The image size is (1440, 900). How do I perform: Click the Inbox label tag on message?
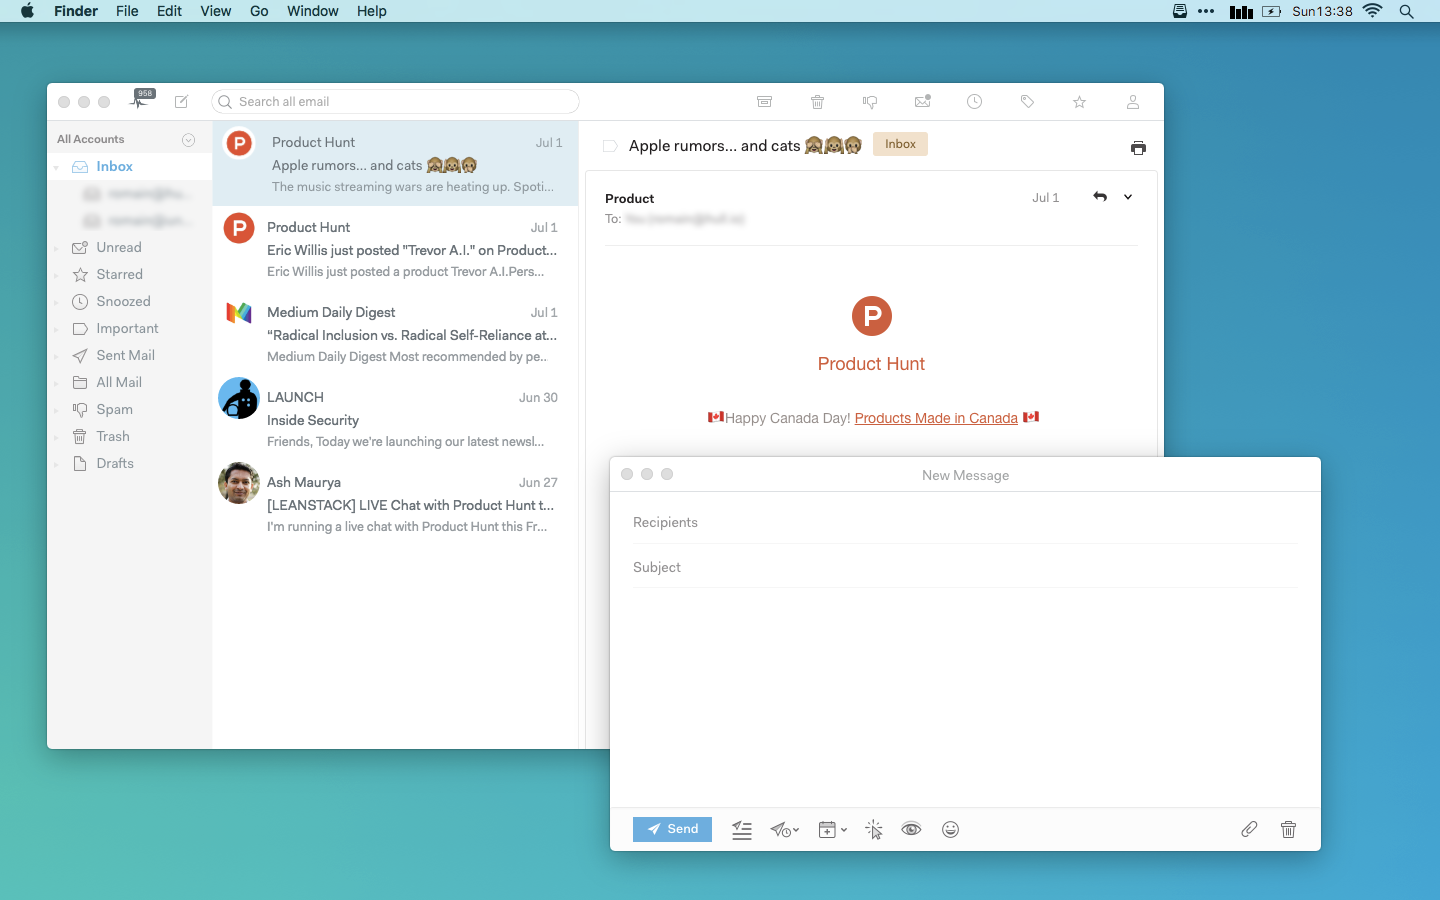[x=900, y=144]
